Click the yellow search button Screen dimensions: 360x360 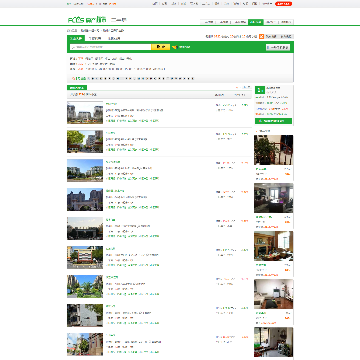coord(161,47)
